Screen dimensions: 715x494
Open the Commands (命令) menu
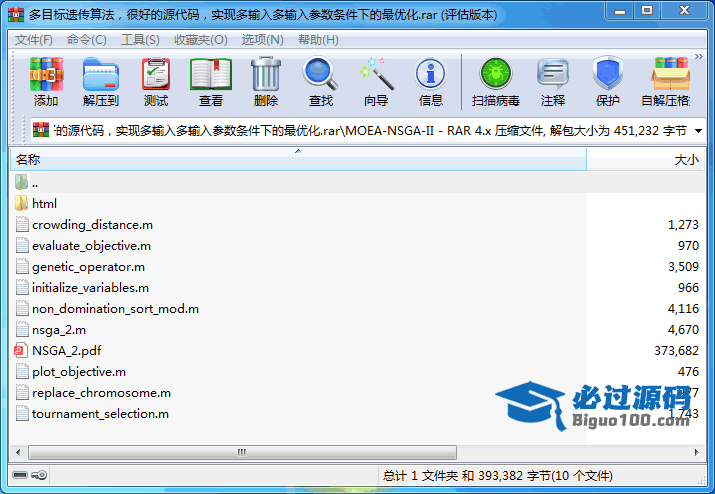pos(87,40)
